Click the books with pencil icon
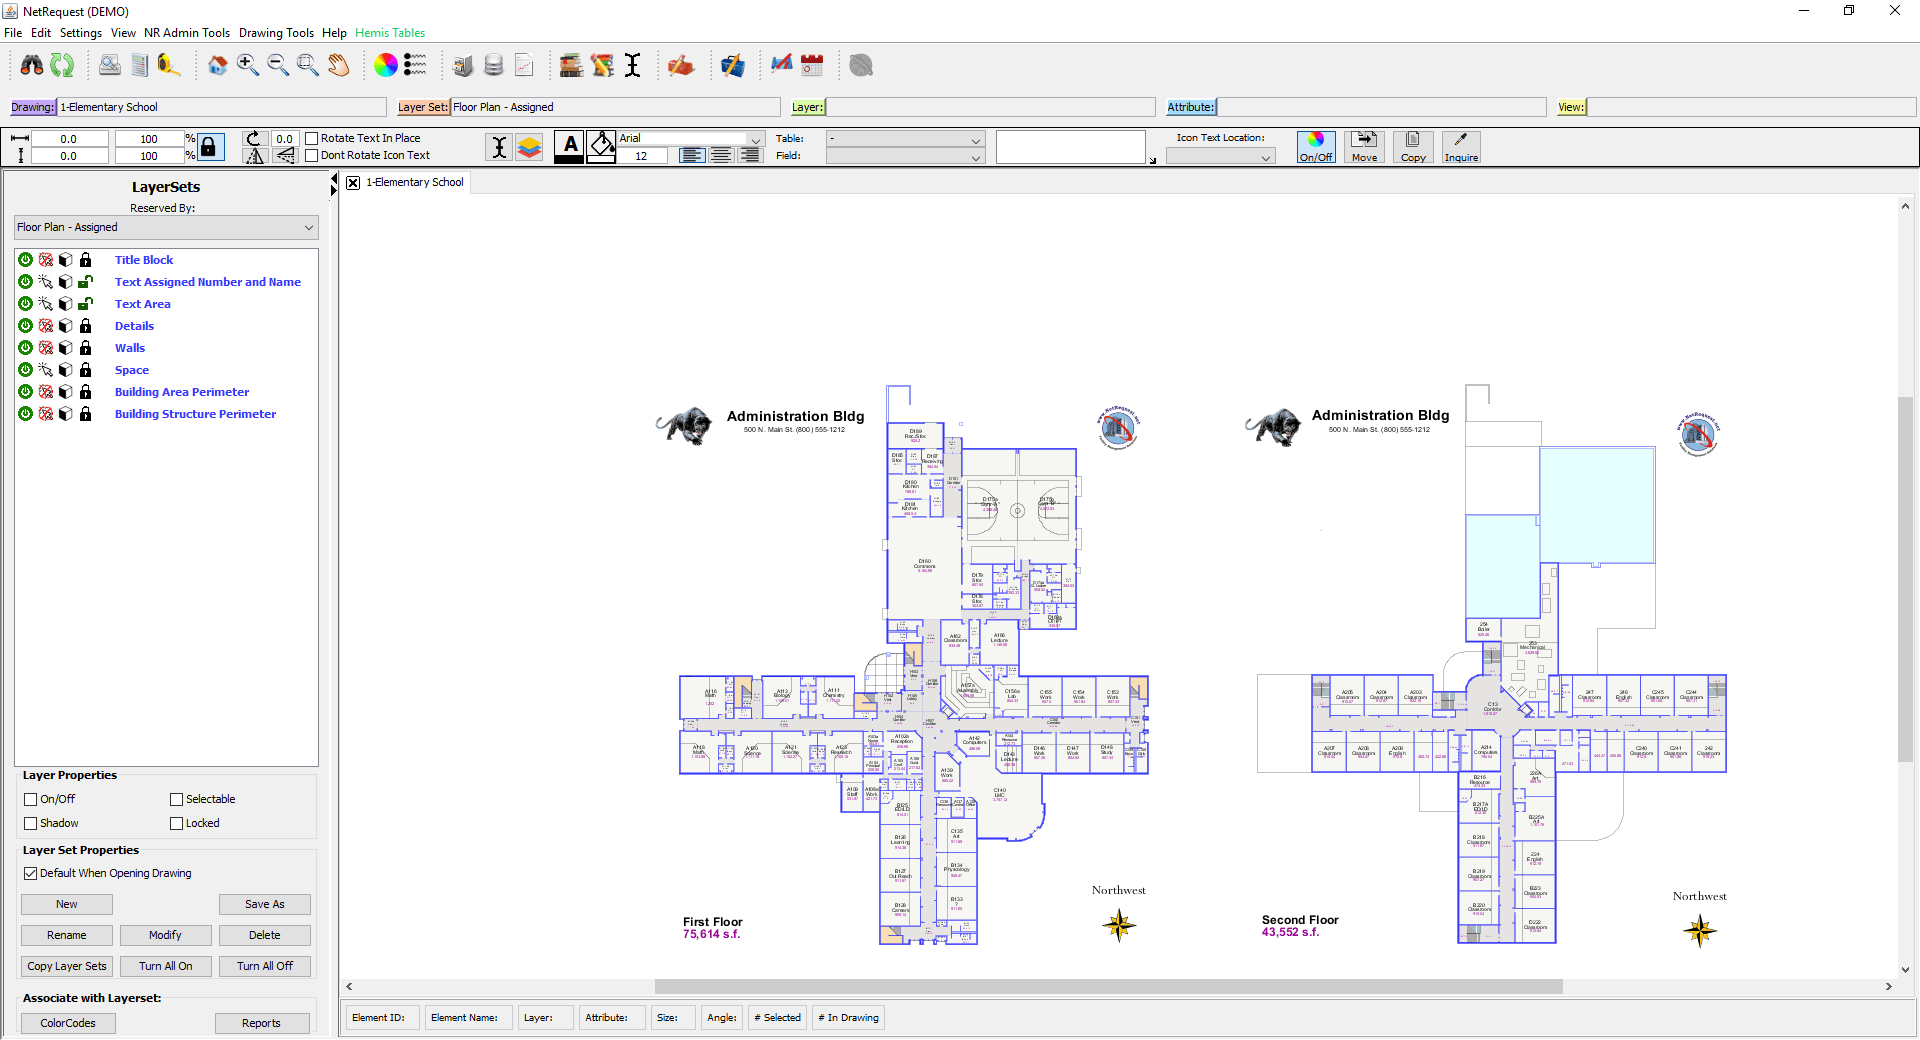 click(x=602, y=66)
